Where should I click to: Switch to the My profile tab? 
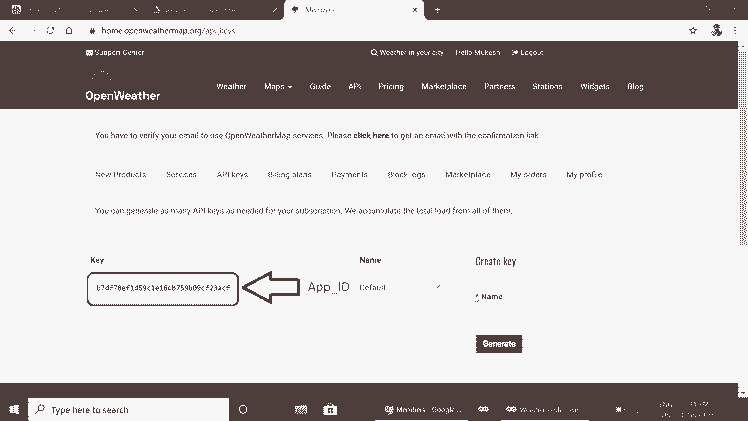pos(584,175)
